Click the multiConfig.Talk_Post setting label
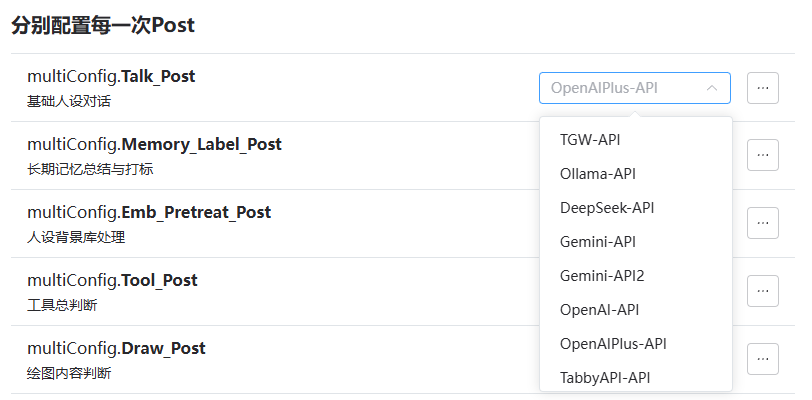Screen dimensions: 812x400 [111, 76]
